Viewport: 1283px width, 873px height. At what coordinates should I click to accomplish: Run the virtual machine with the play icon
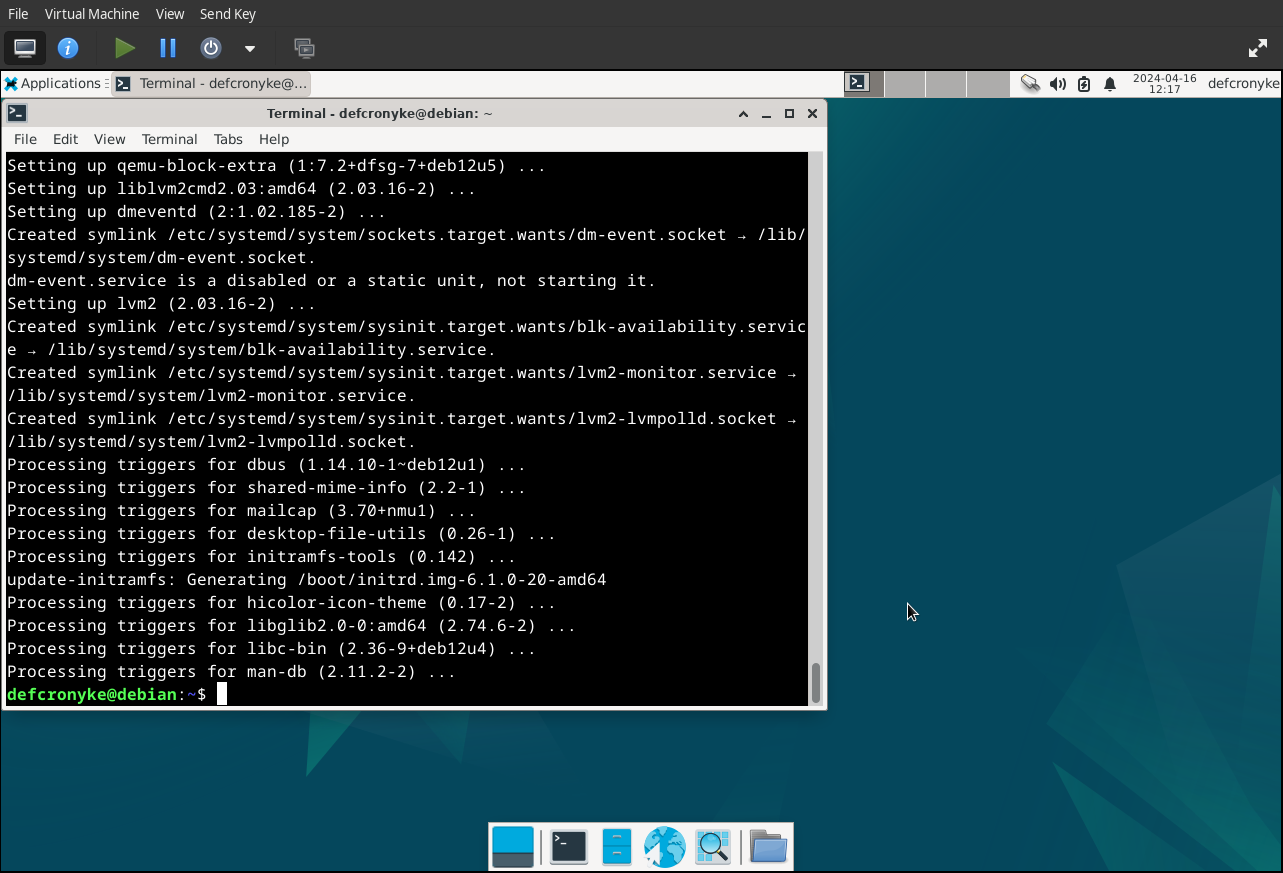click(x=123, y=47)
